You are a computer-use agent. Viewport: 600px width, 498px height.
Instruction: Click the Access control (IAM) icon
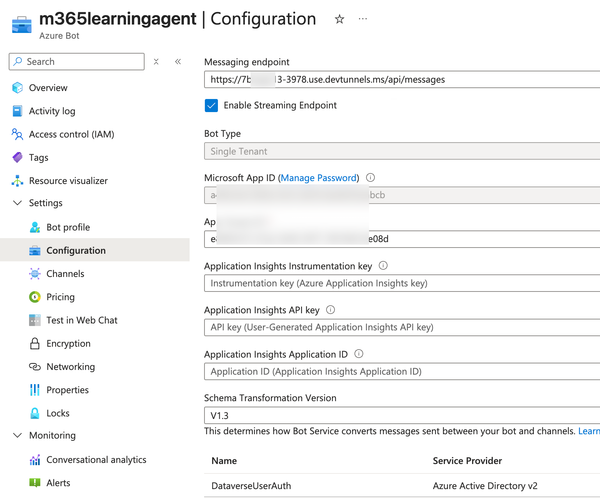point(17,134)
